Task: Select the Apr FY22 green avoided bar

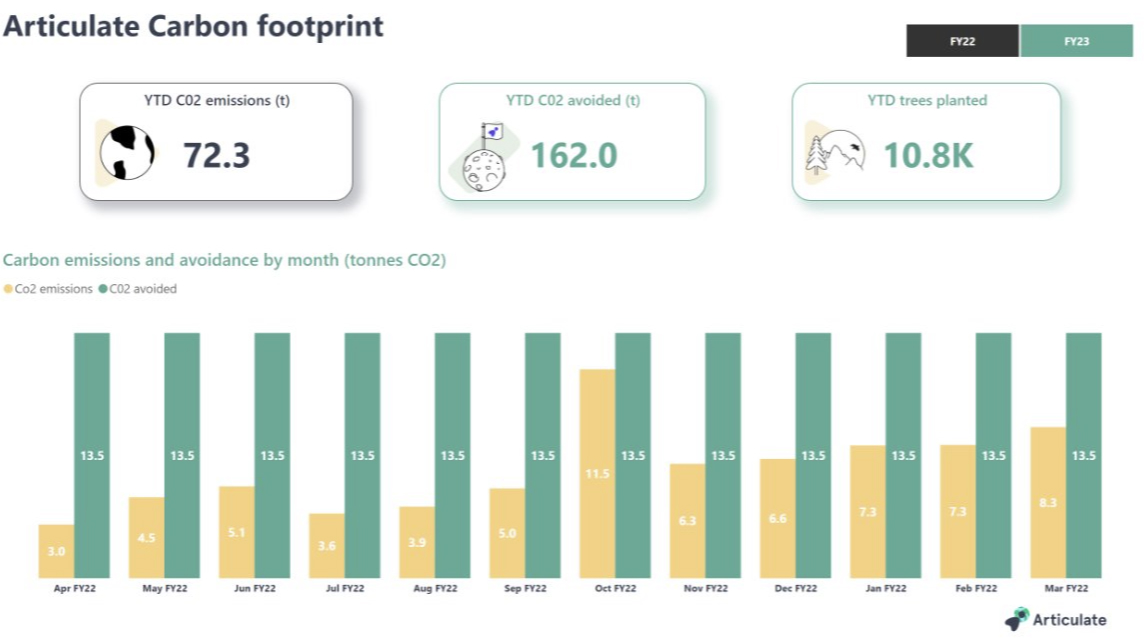Action: pyautogui.click(x=90, y=450)
